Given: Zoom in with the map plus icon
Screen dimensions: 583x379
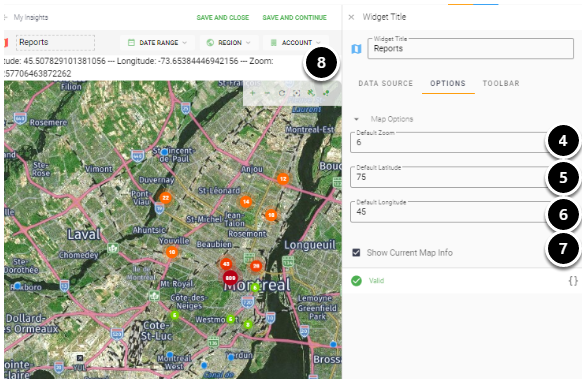Looking at the screenshot, I should click(x=252, y=93).
